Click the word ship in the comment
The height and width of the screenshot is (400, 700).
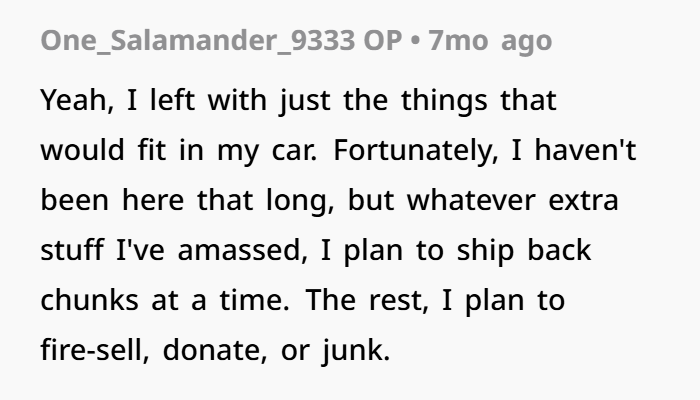(x=486, y=250)
